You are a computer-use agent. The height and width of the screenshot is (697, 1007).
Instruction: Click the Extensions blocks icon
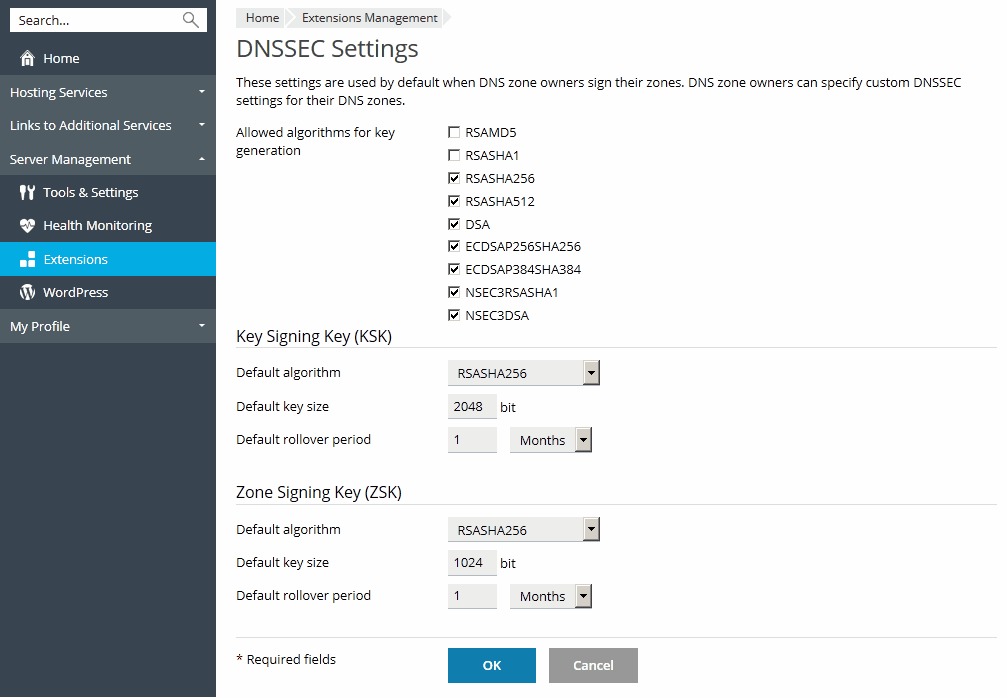click(27, 260)
